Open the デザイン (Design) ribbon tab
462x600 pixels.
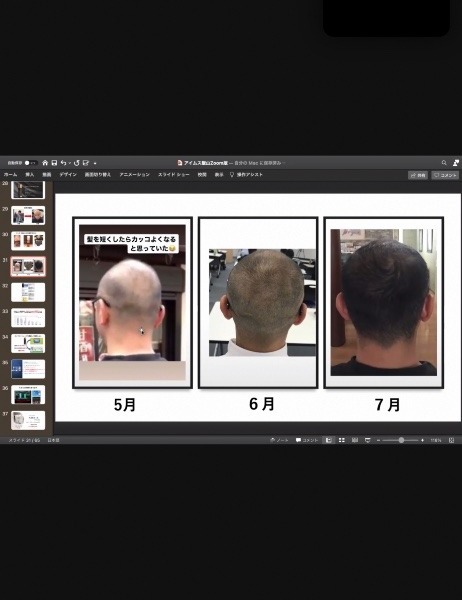click(x=68, y=174)
